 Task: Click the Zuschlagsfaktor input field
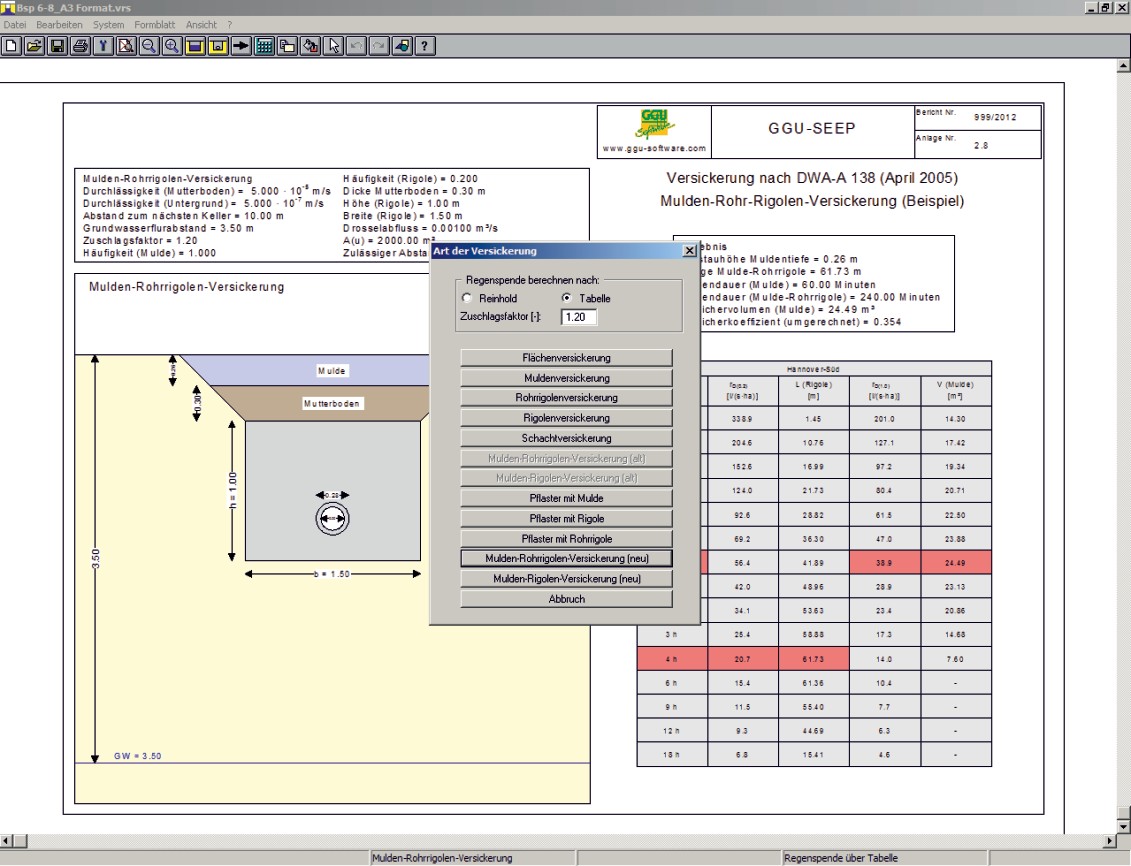coord(578,317)
